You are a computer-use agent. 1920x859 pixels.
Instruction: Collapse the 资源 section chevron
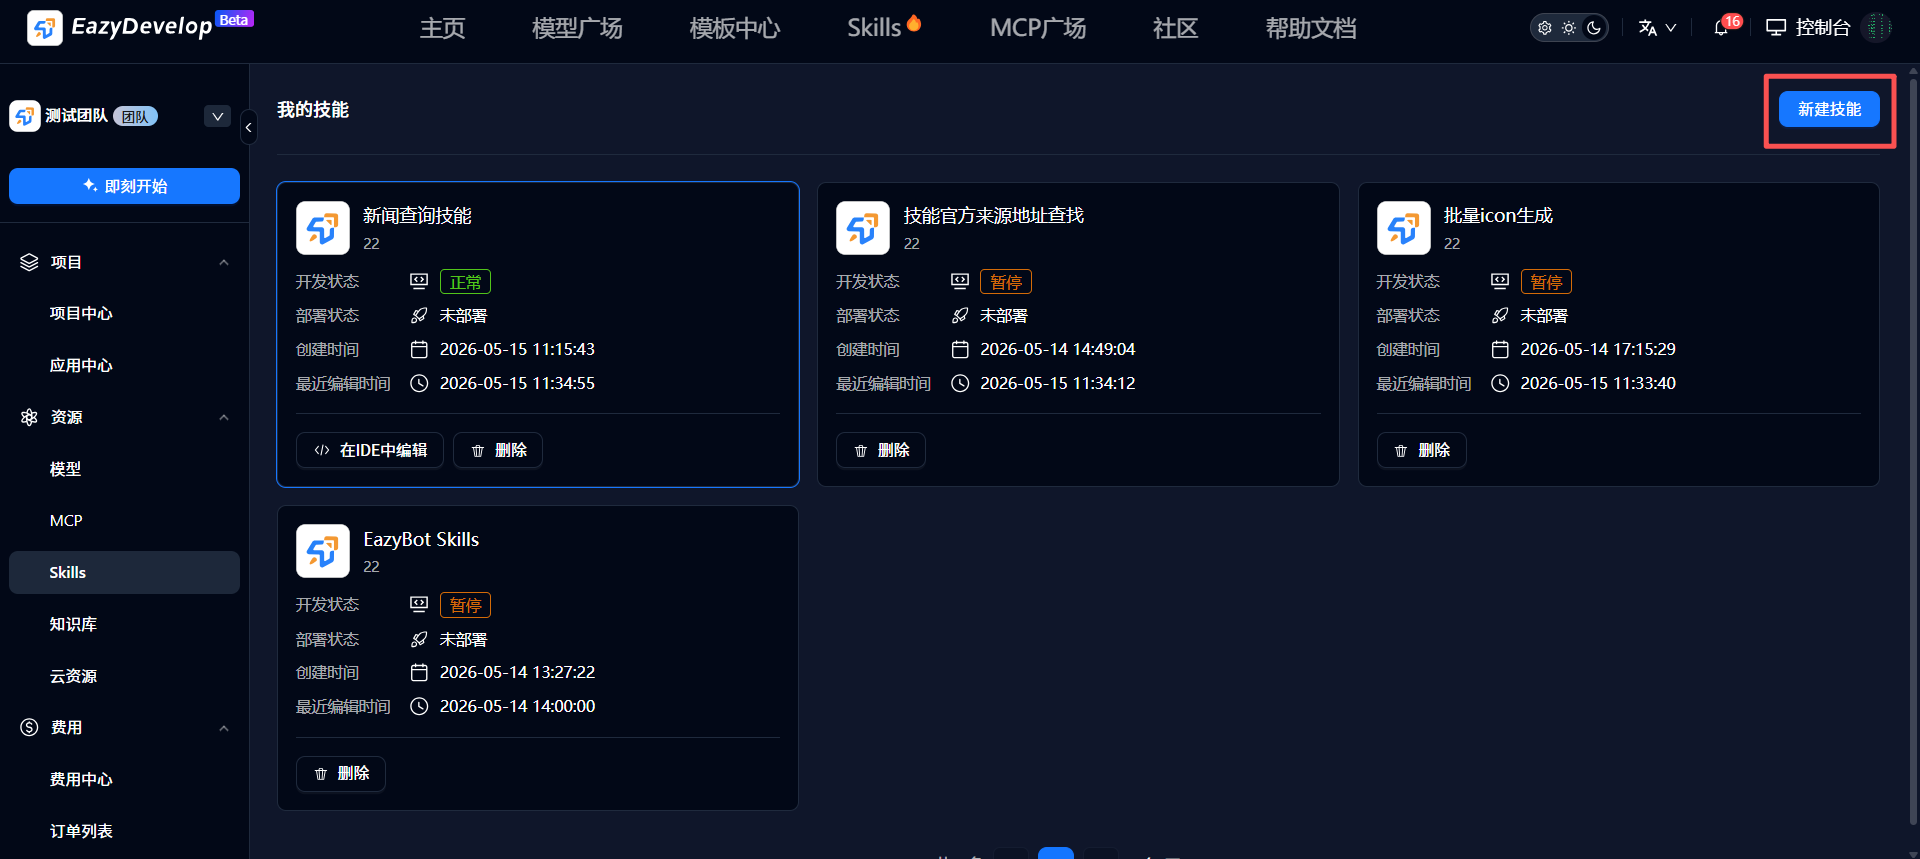pos(224,418)
